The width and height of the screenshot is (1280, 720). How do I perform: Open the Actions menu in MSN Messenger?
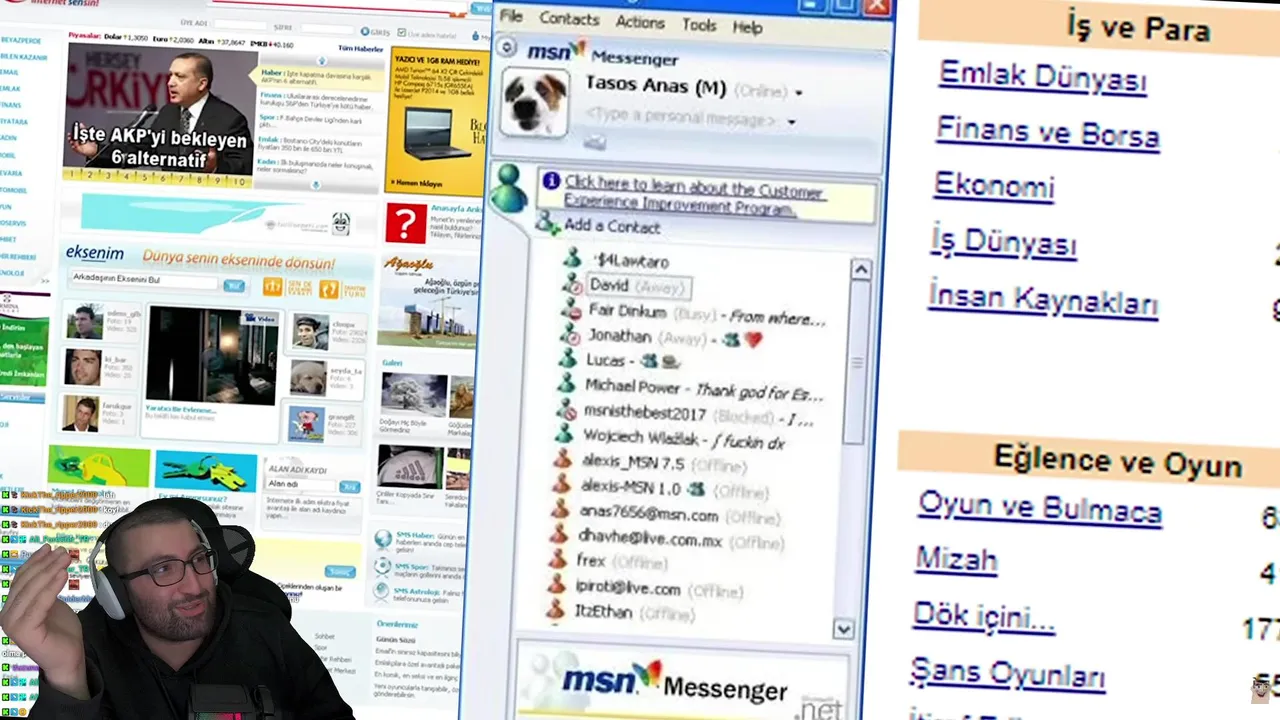pos(640,22)
